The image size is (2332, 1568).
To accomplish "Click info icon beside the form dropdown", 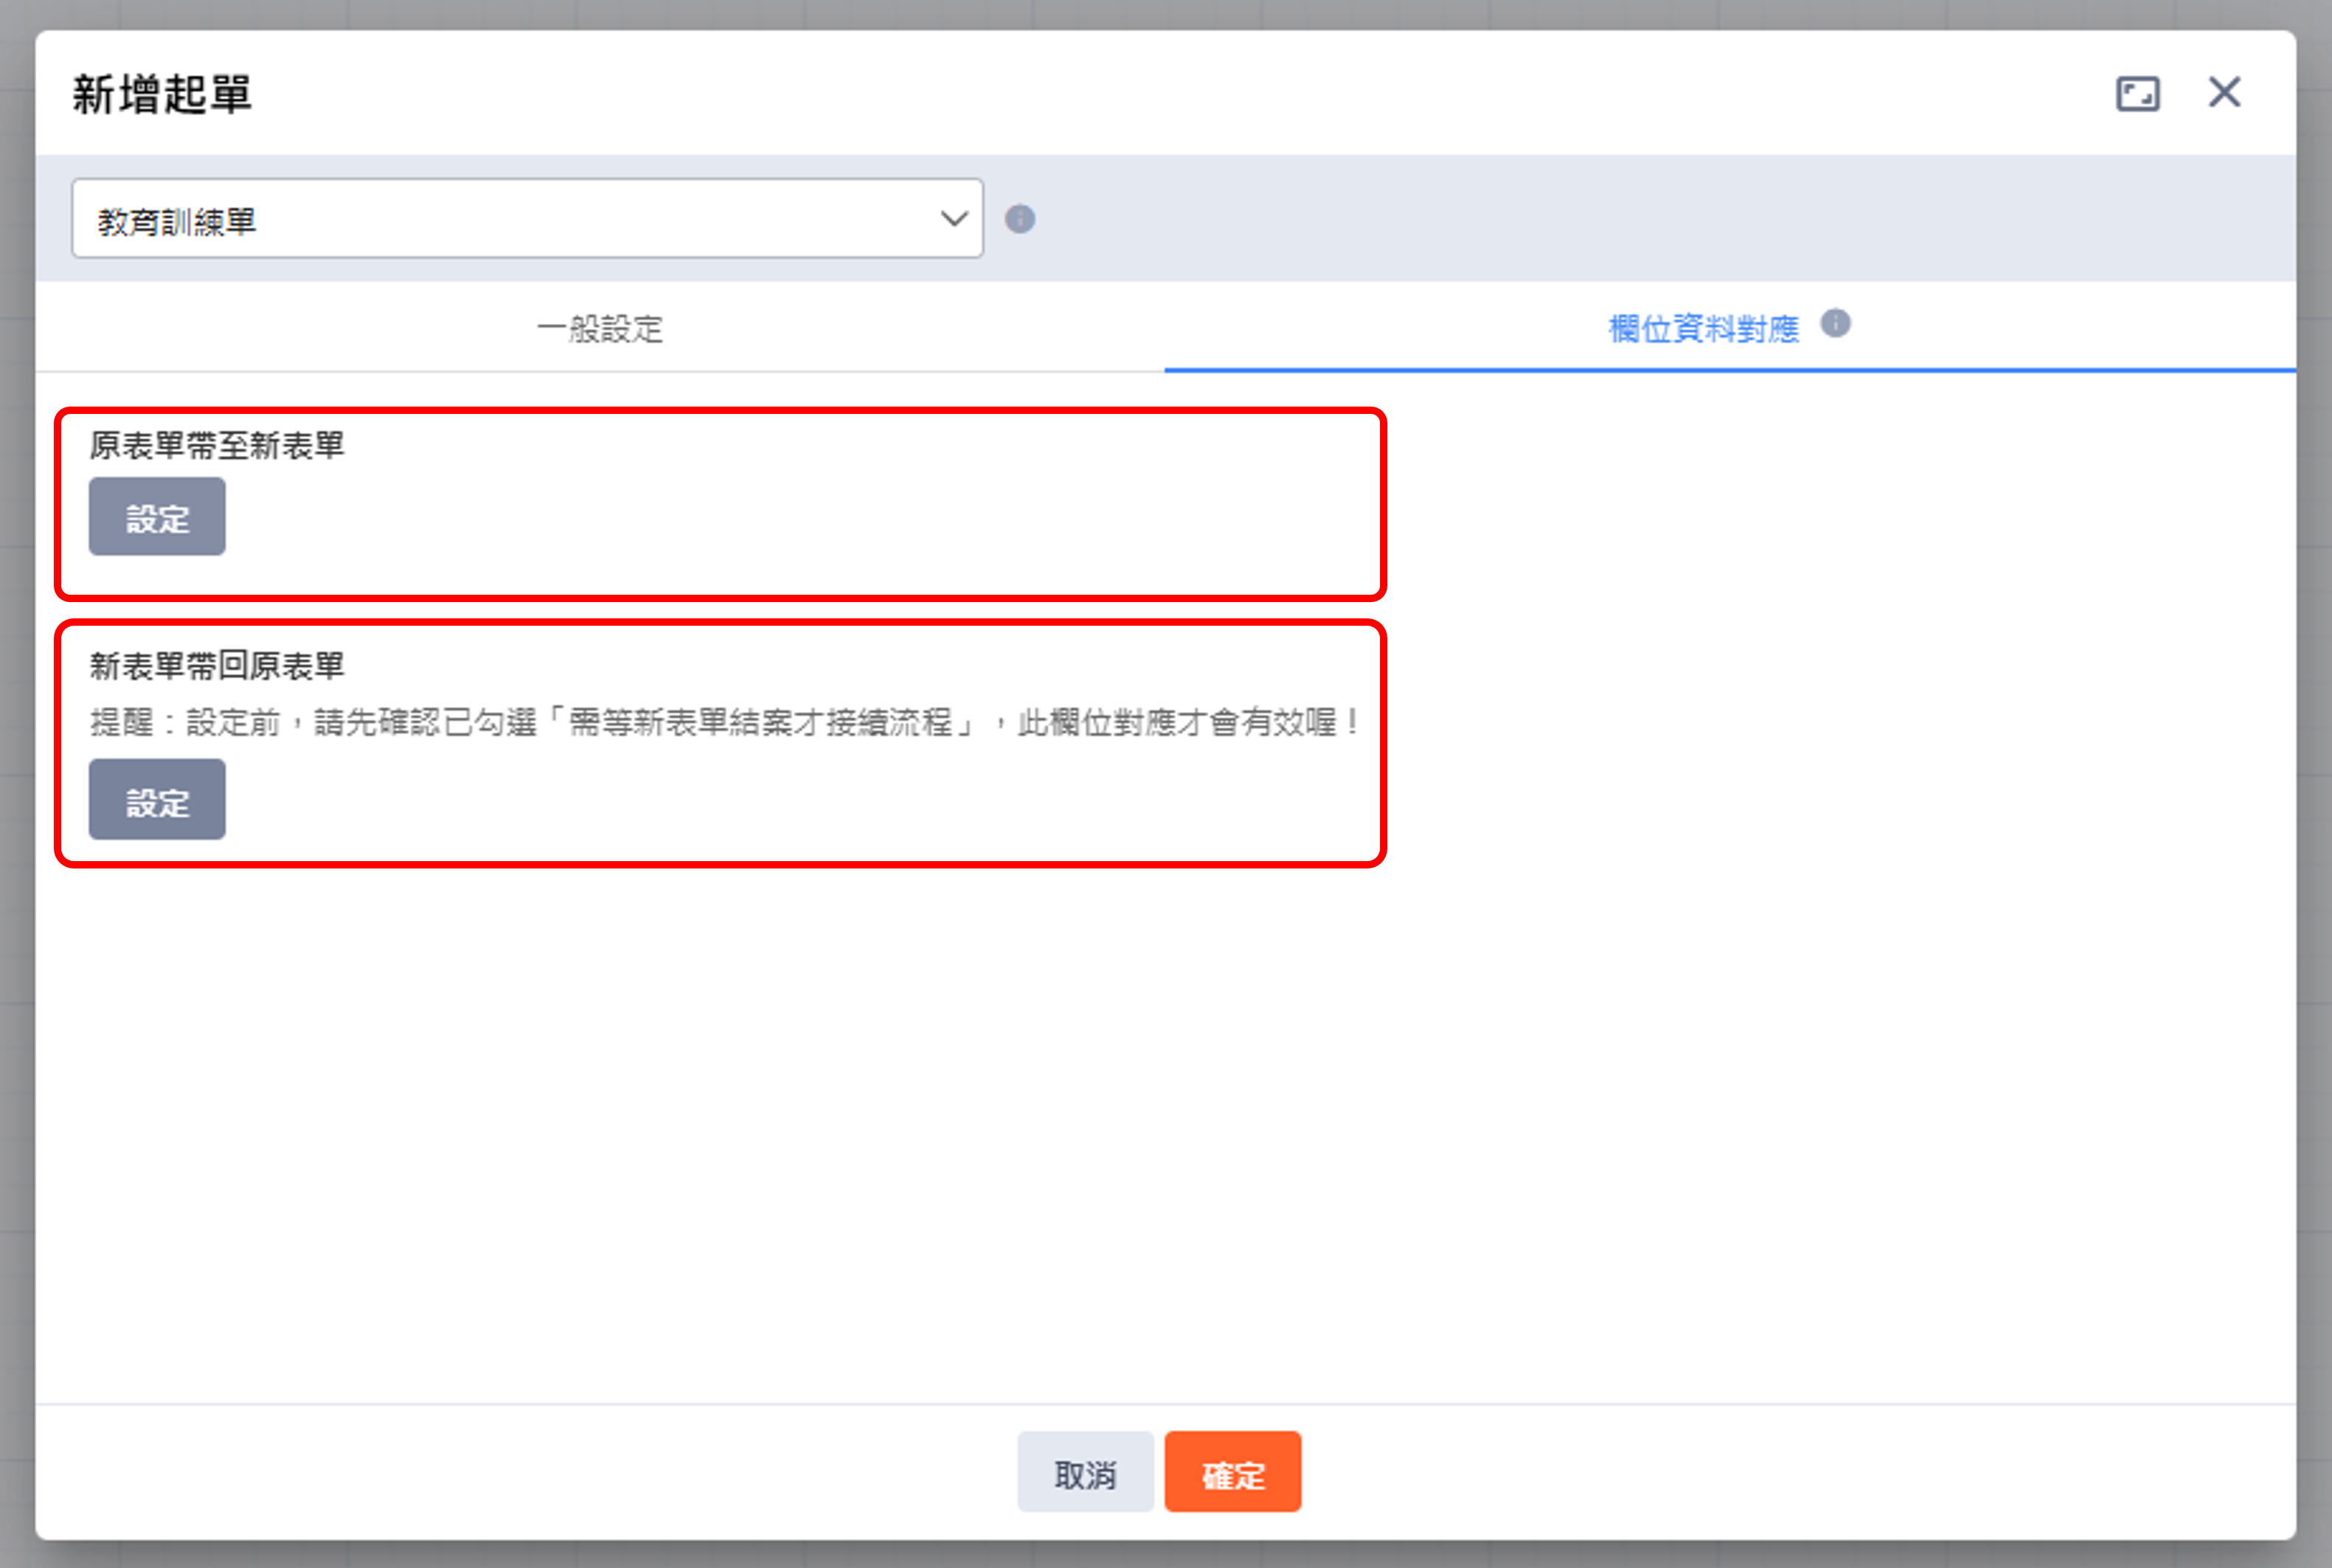I will [x=1019, y=219].
